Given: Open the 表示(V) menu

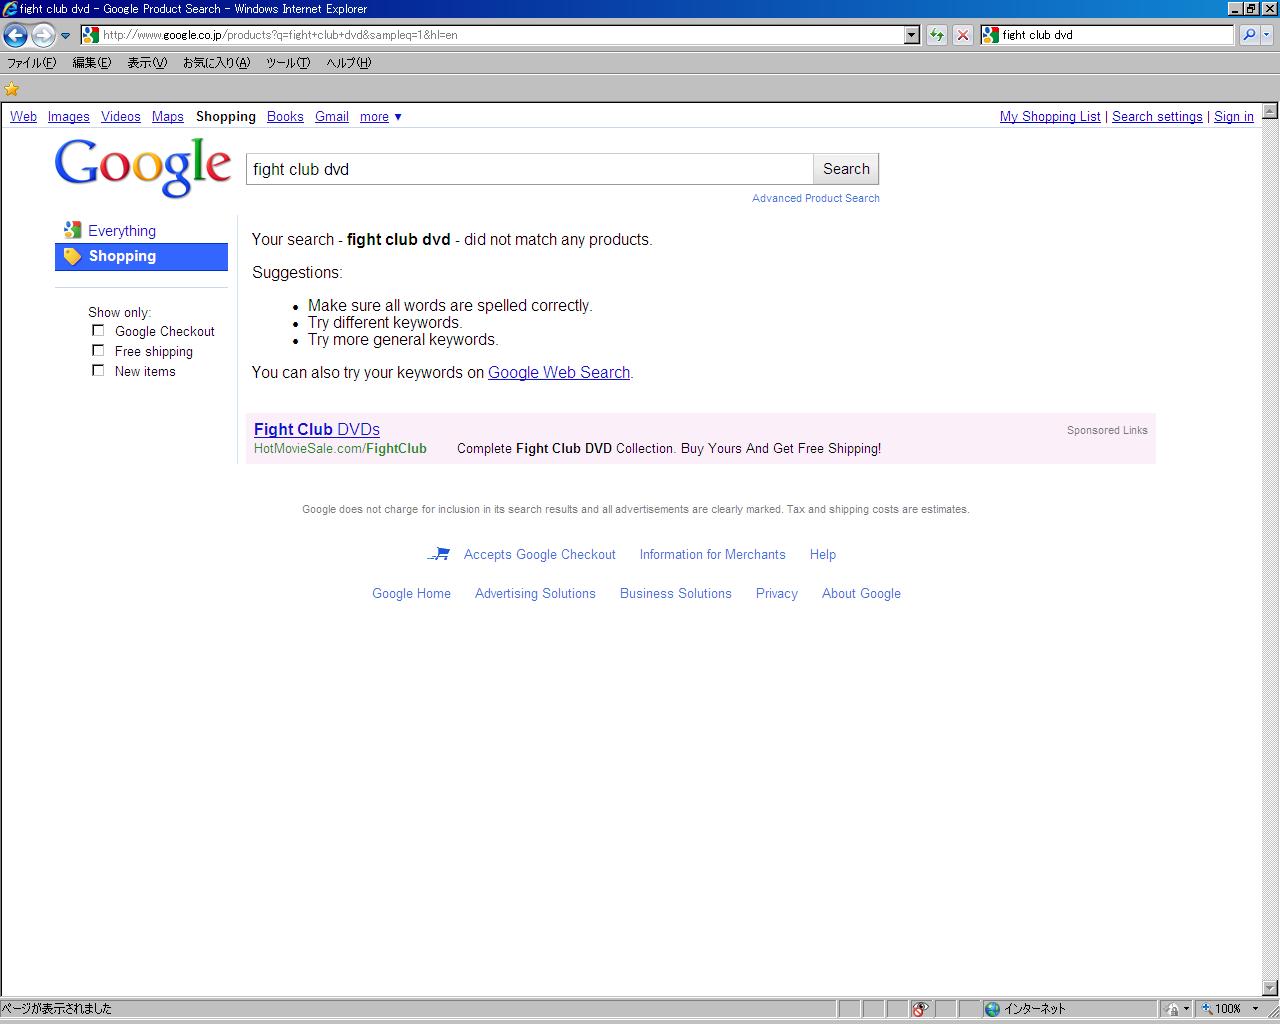Looking at the screenshot, I should point(147,62).
